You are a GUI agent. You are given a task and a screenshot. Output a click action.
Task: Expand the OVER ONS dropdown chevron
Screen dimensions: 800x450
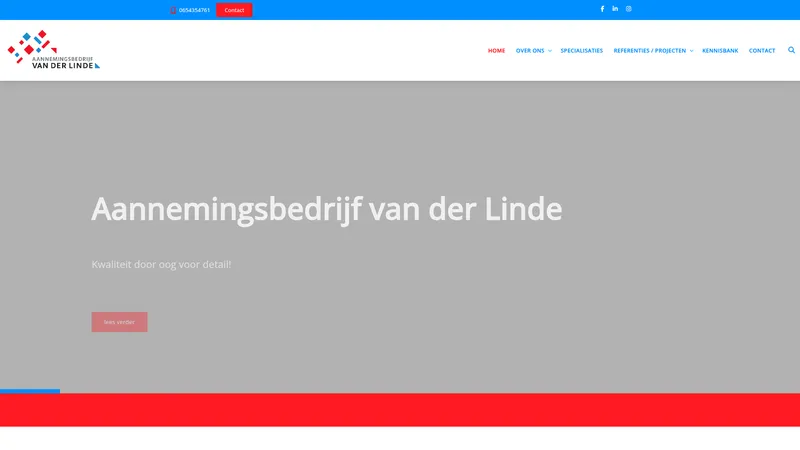tap(549, 51)
